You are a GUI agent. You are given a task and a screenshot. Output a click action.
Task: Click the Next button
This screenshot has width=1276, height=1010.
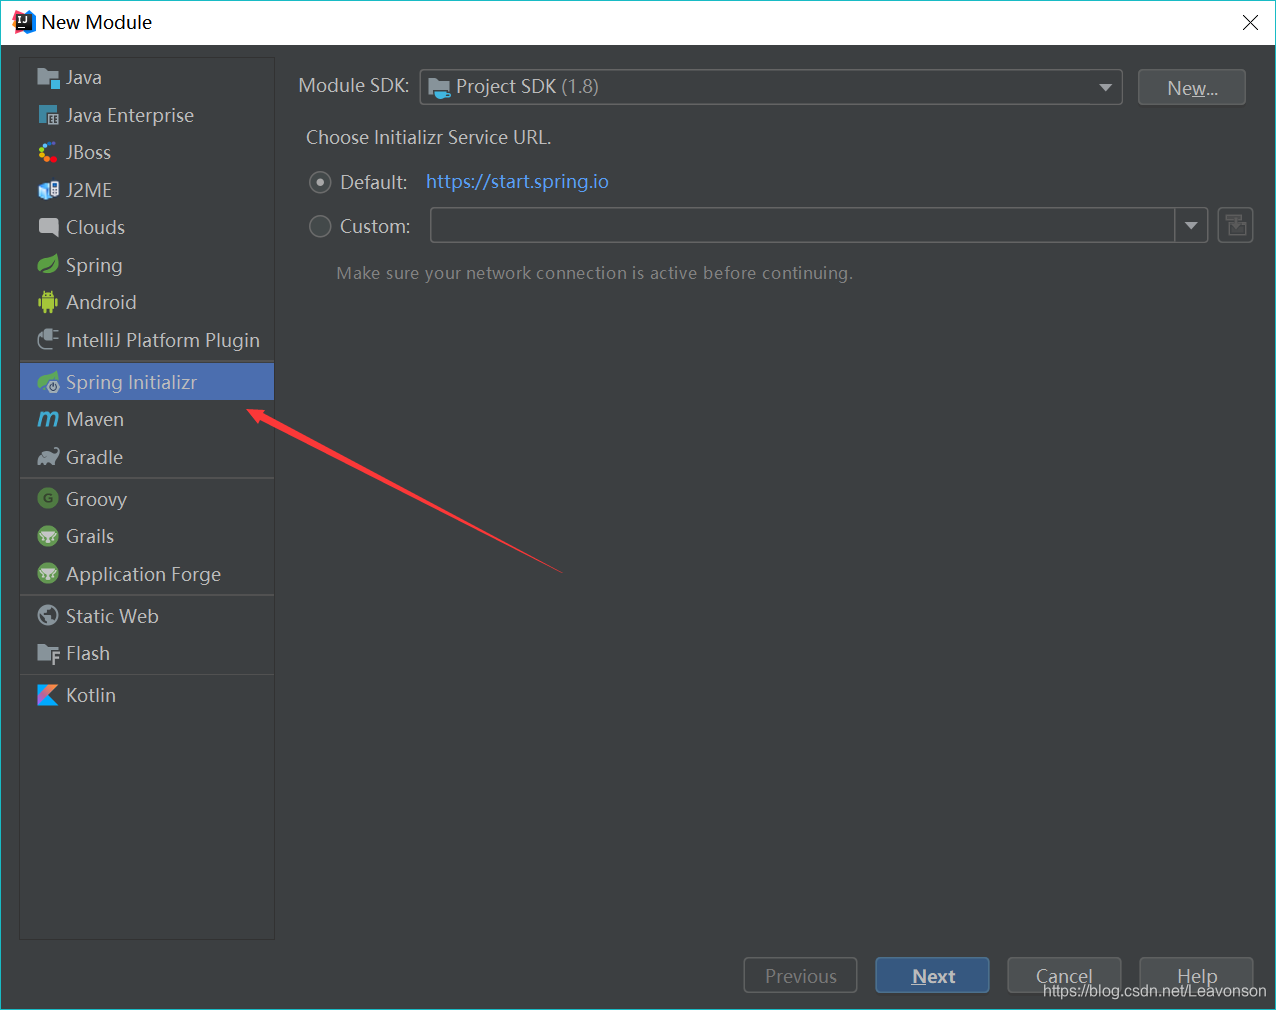932,976
